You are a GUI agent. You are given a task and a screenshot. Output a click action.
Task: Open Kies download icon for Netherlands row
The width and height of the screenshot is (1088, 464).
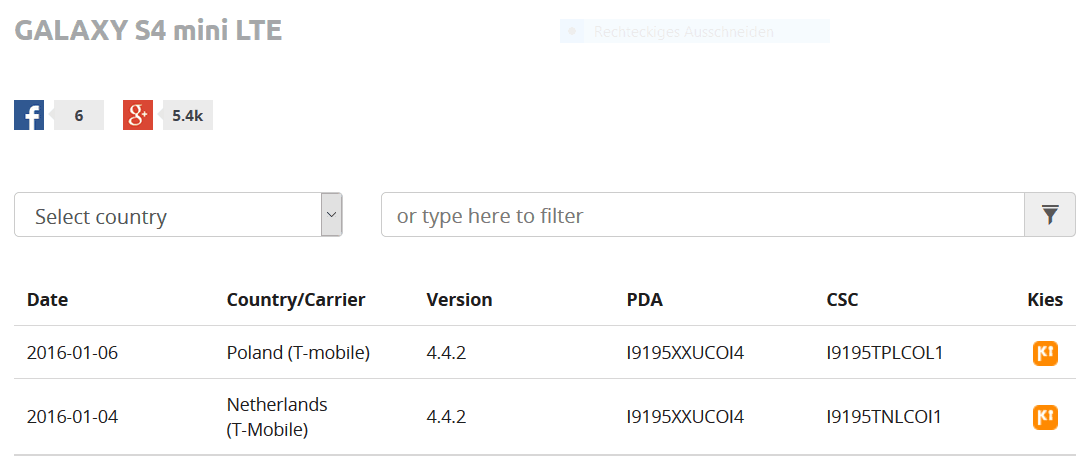(1045, 417)
